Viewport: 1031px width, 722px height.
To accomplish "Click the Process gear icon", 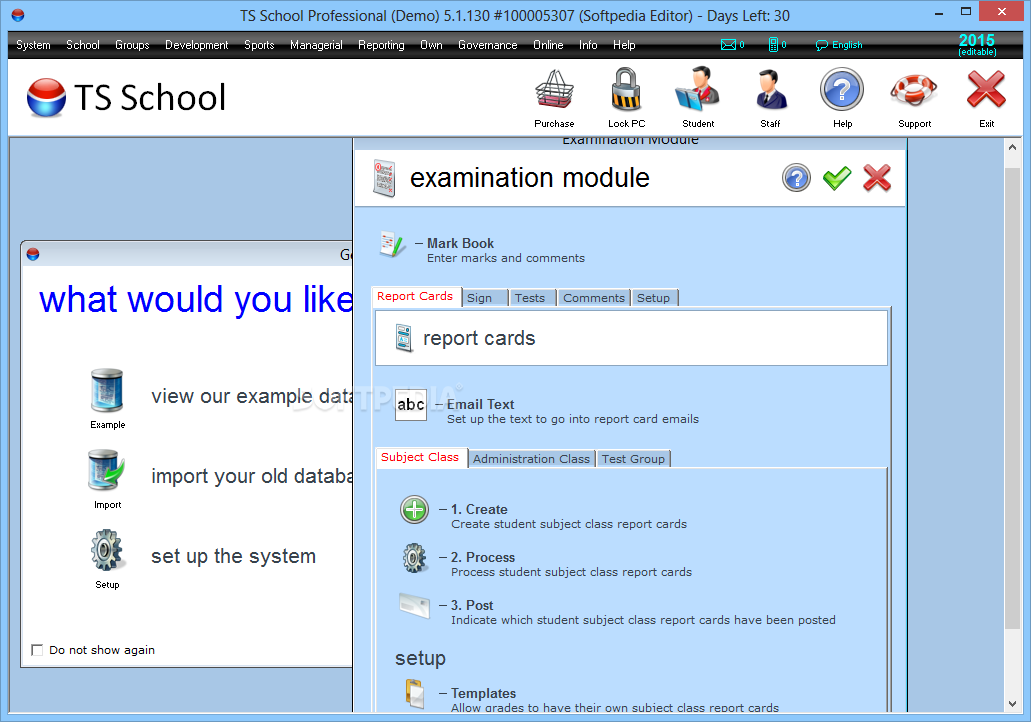I will click(414, 558).
